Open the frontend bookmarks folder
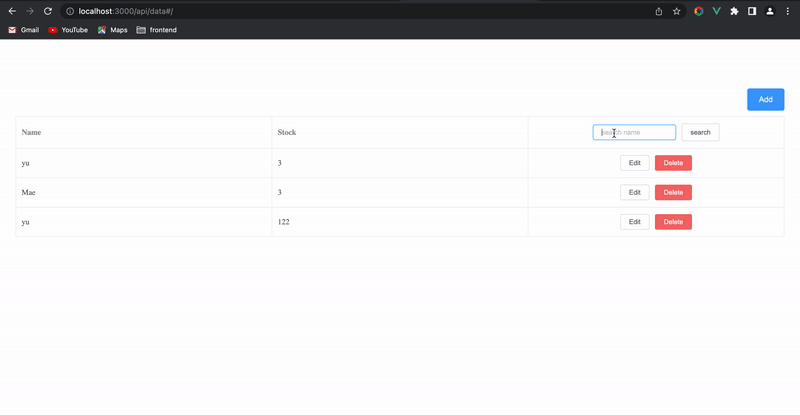The width and height of the screenshot is (800, 416). [x=157, y=30]
